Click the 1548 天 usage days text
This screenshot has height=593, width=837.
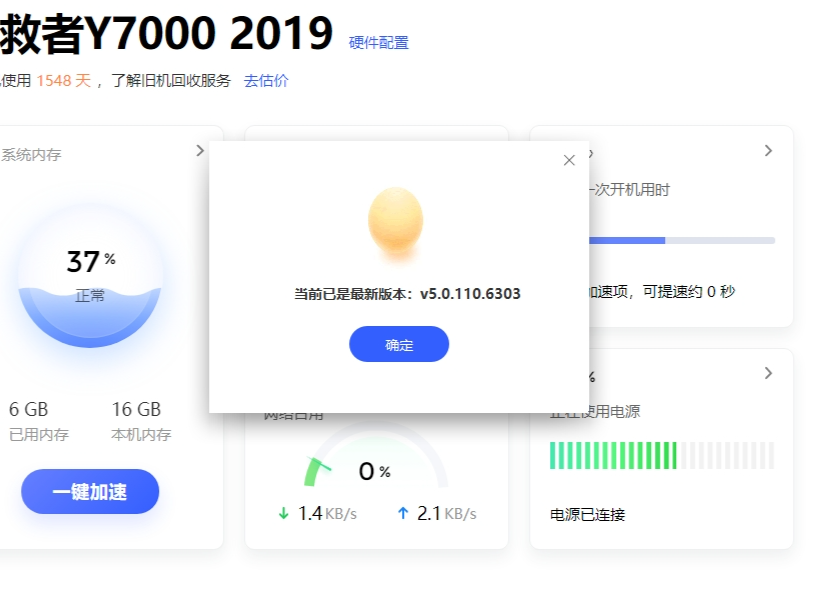64,81
